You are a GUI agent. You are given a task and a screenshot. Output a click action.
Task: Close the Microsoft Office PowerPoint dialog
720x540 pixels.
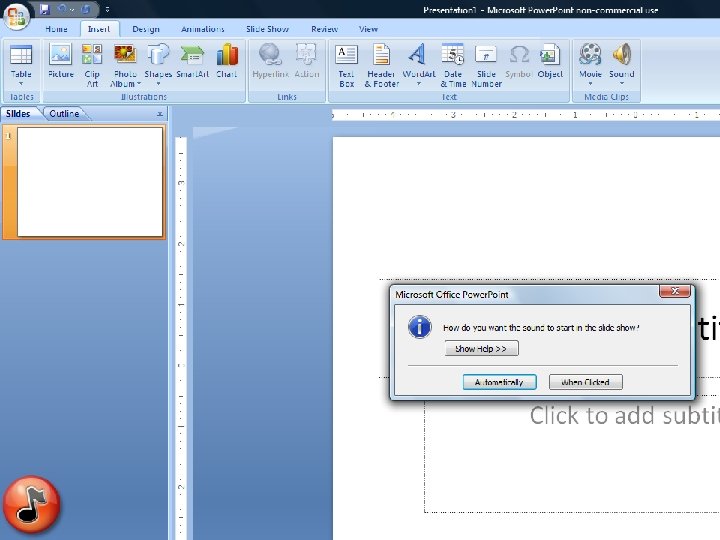click(675, 291)
